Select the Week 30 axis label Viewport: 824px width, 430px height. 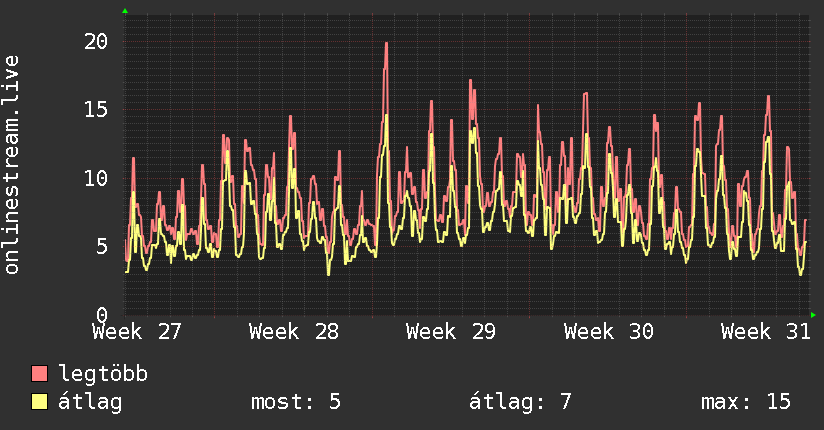pos(609,332)
